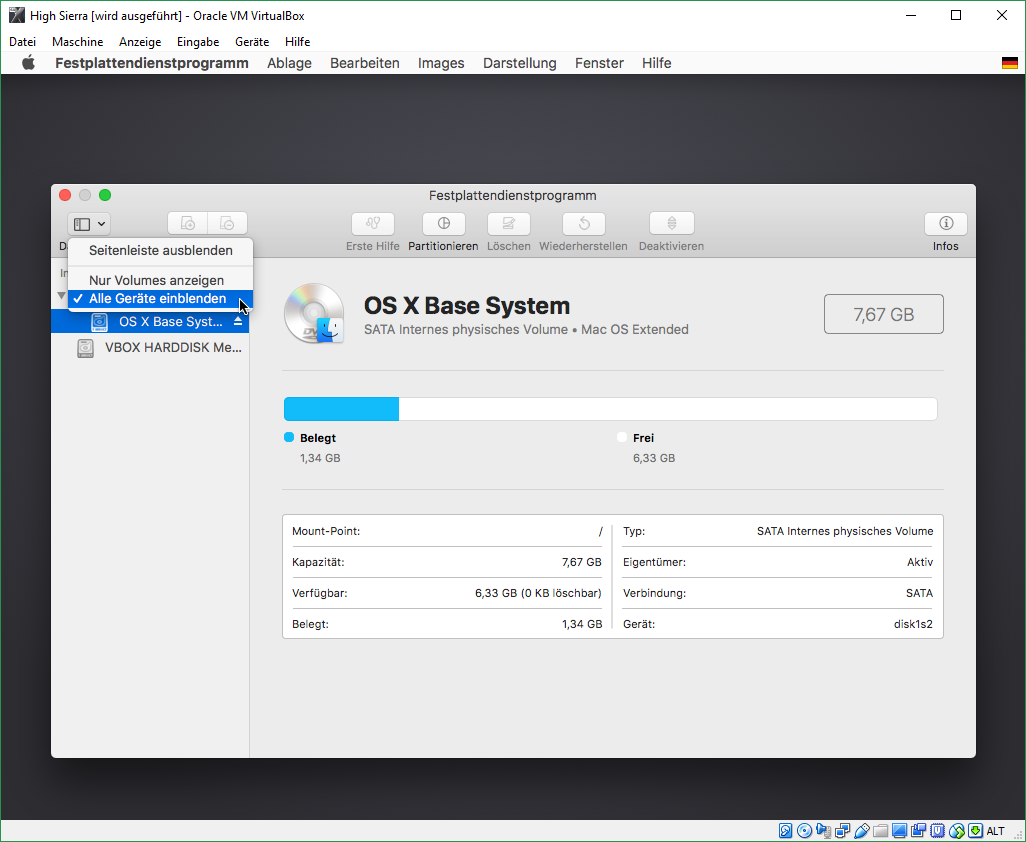The height and width of the screenshot is (842, 1026).
Task: Click the VirtualBox recording status icon
Action: point(919,831)
